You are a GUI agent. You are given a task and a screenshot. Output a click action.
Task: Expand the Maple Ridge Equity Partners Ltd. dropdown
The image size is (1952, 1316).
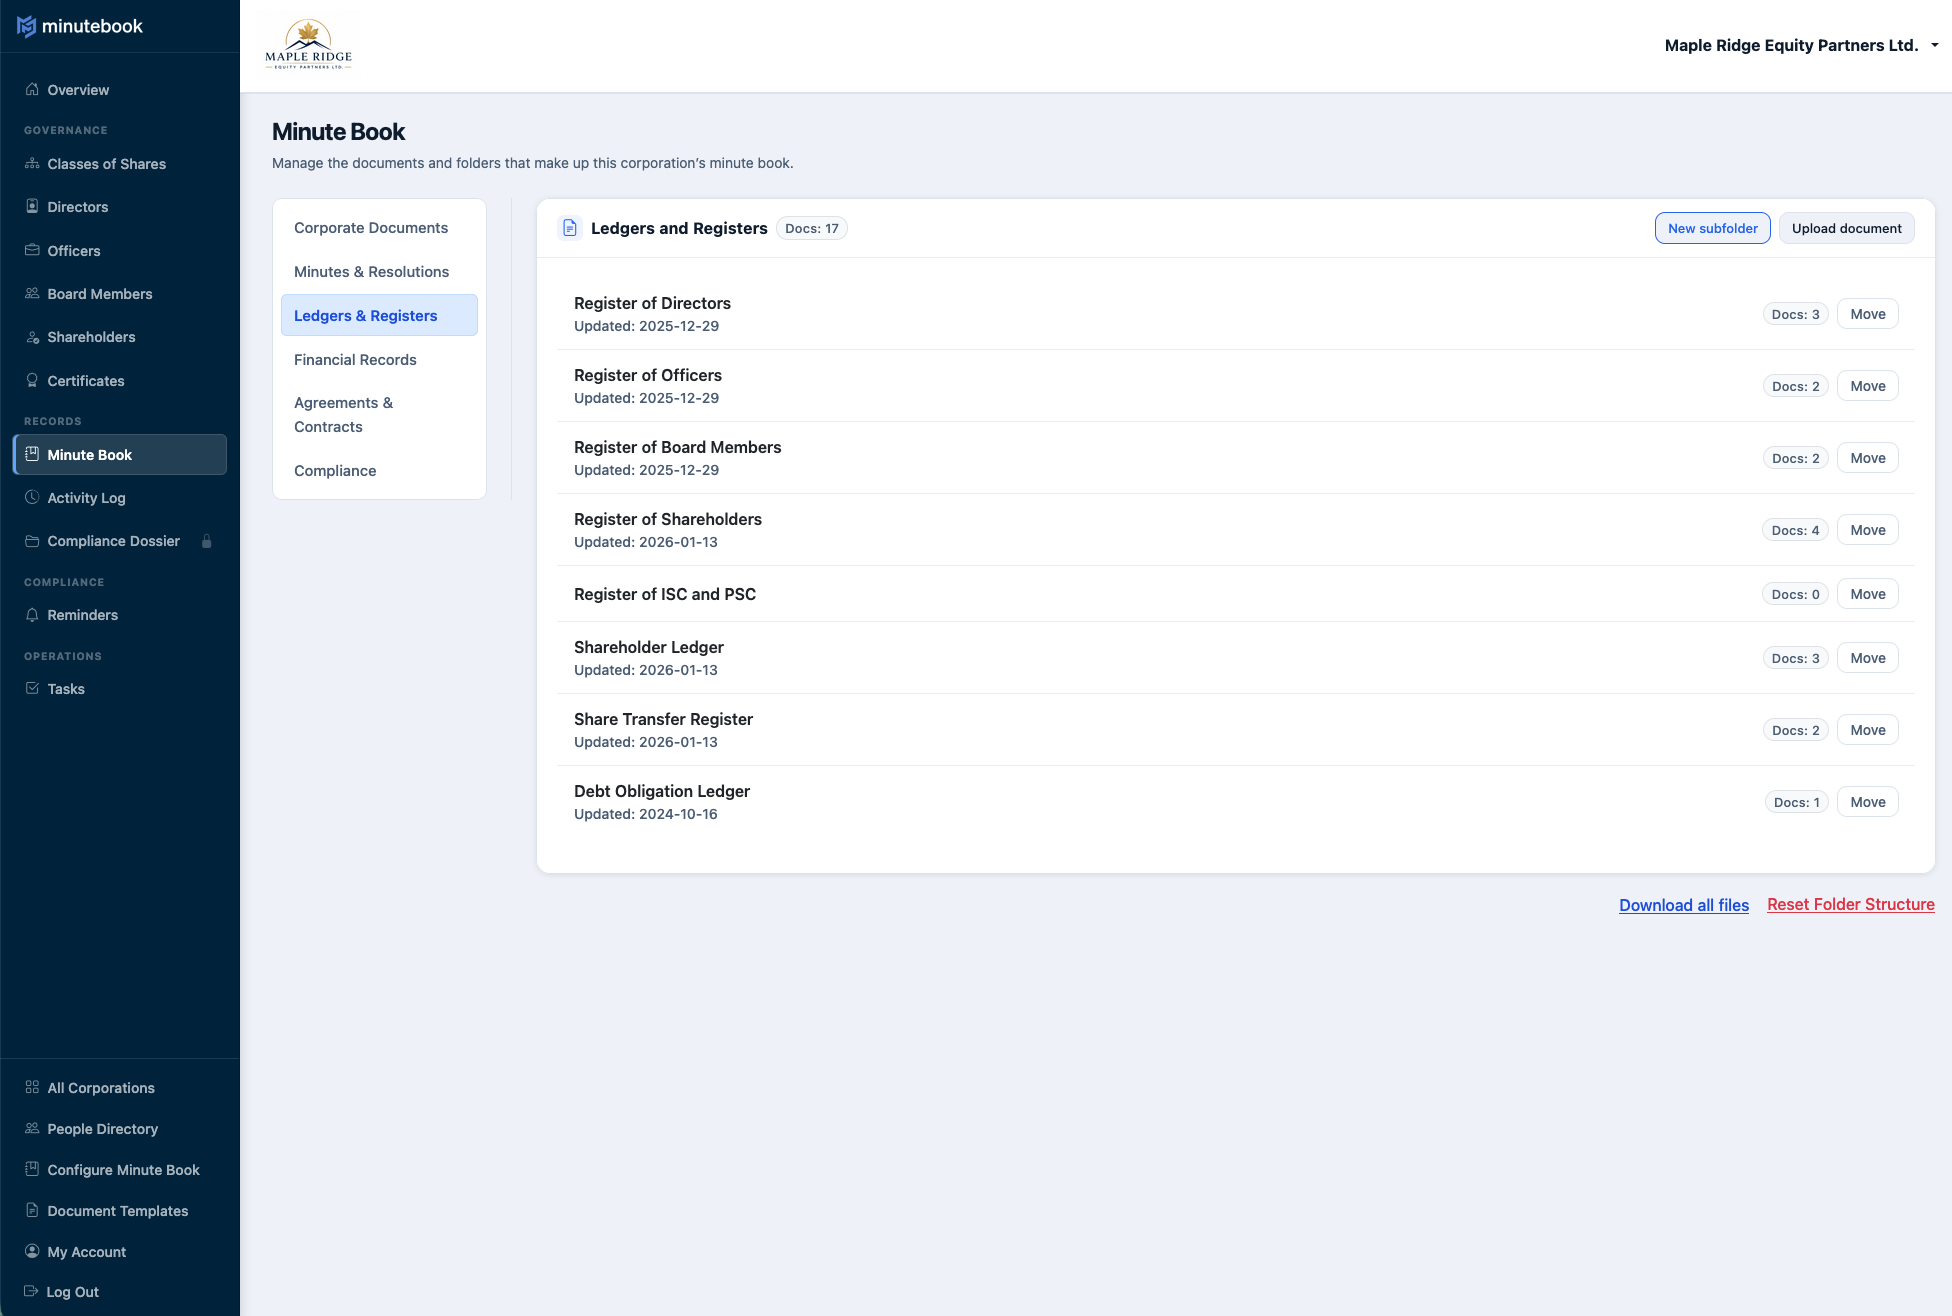click(x=1933, y=45)
